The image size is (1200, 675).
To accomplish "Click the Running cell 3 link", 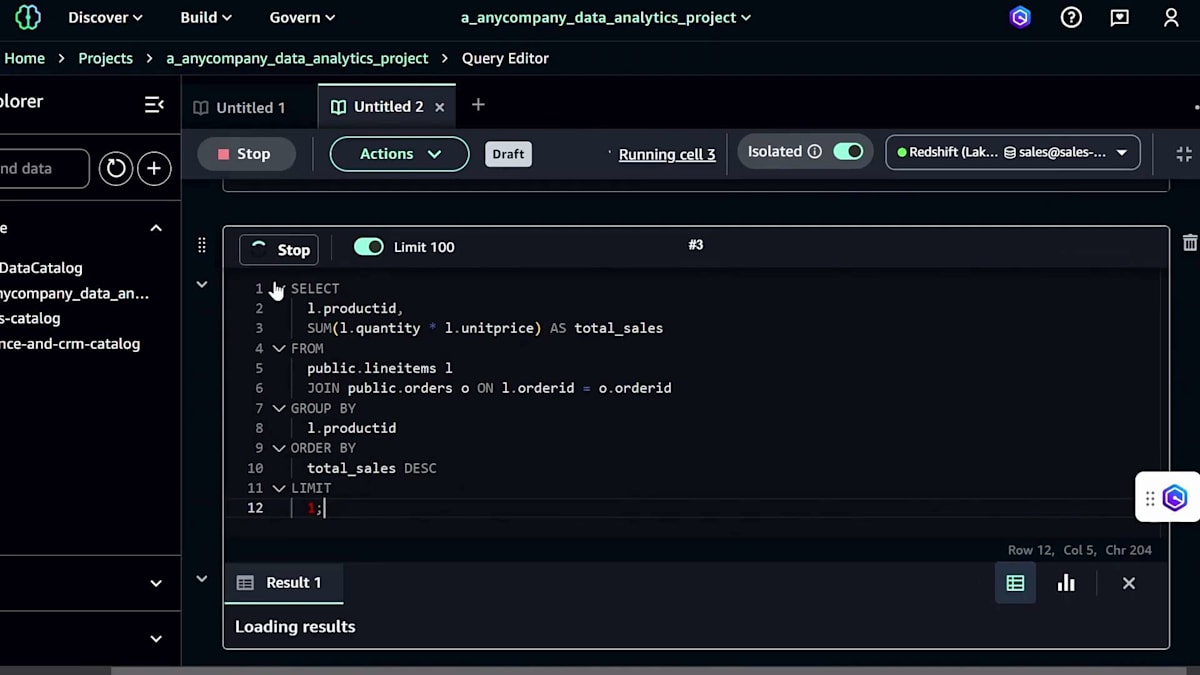I will (667, 154).
